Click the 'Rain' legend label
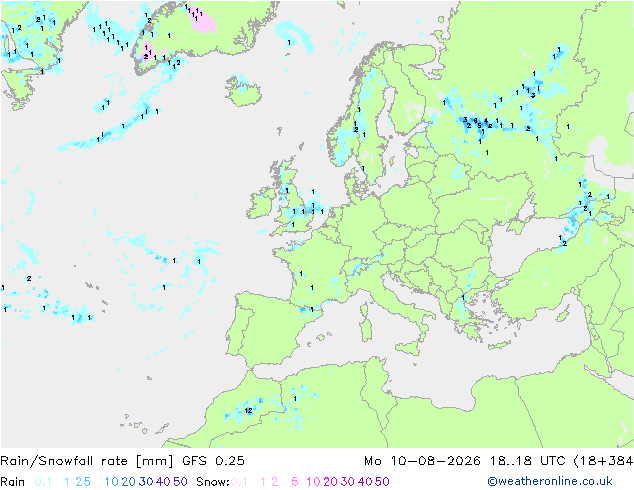 coord(13,482)
